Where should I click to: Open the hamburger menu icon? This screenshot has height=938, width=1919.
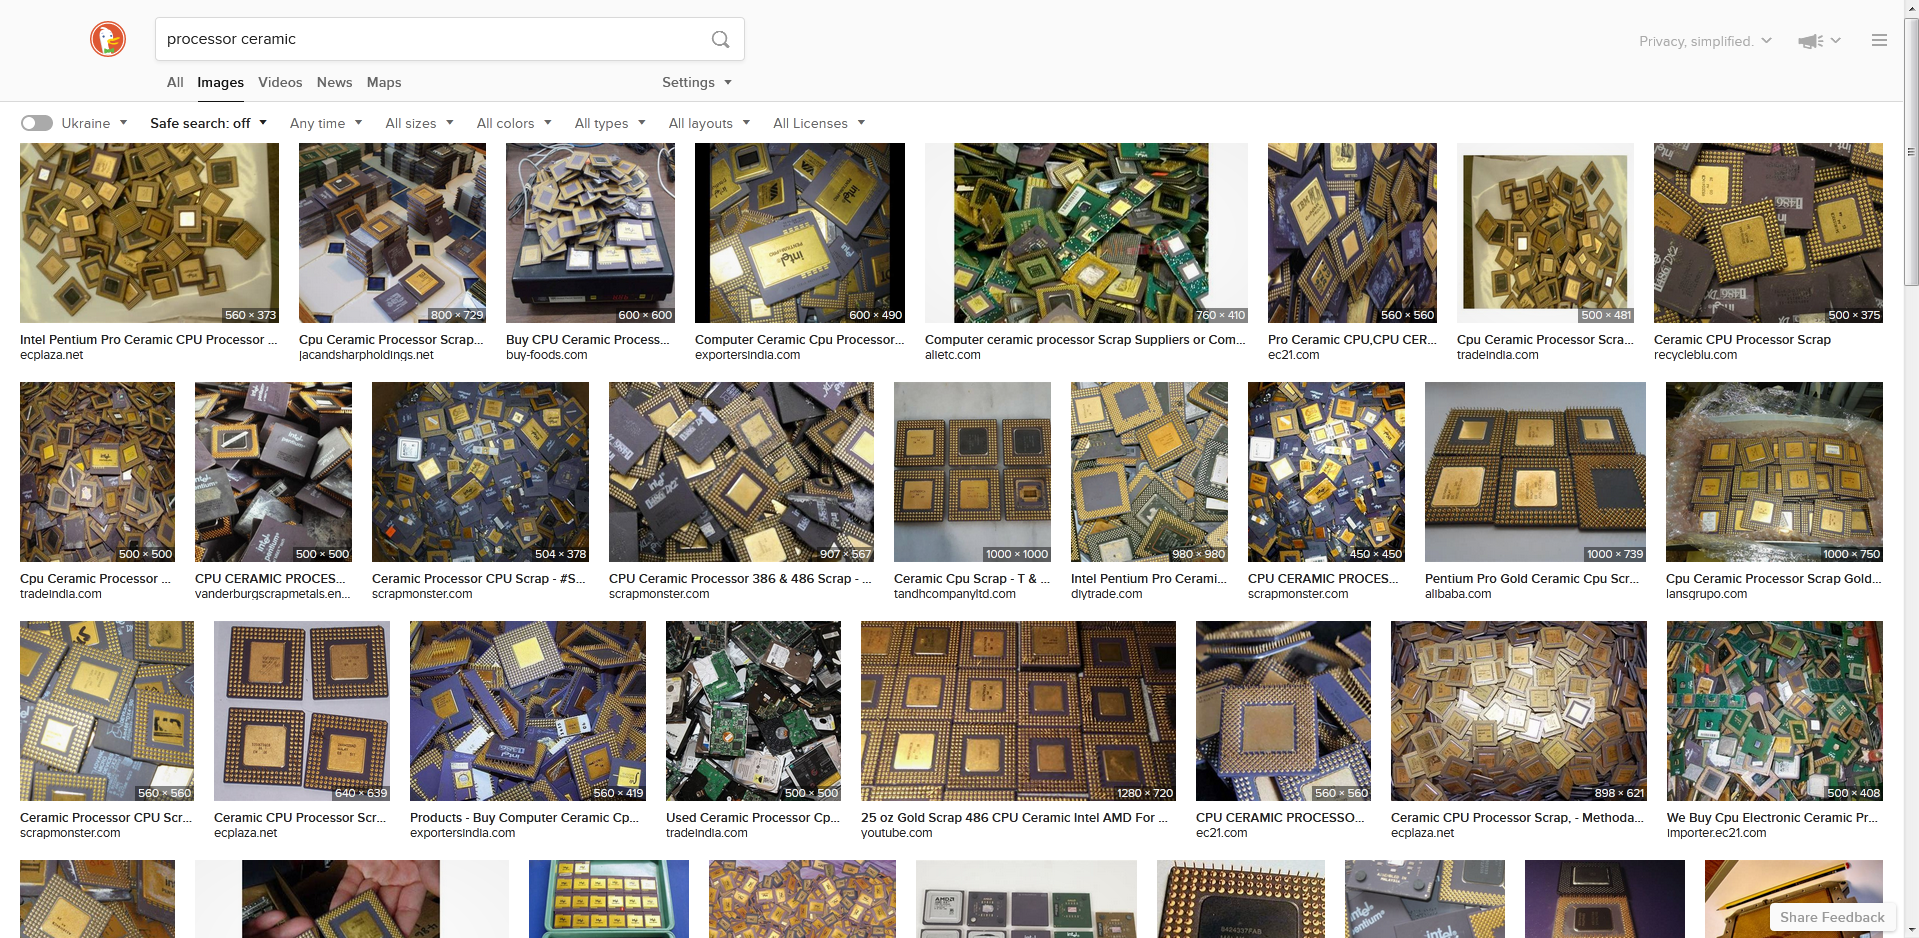(1879, 41)
